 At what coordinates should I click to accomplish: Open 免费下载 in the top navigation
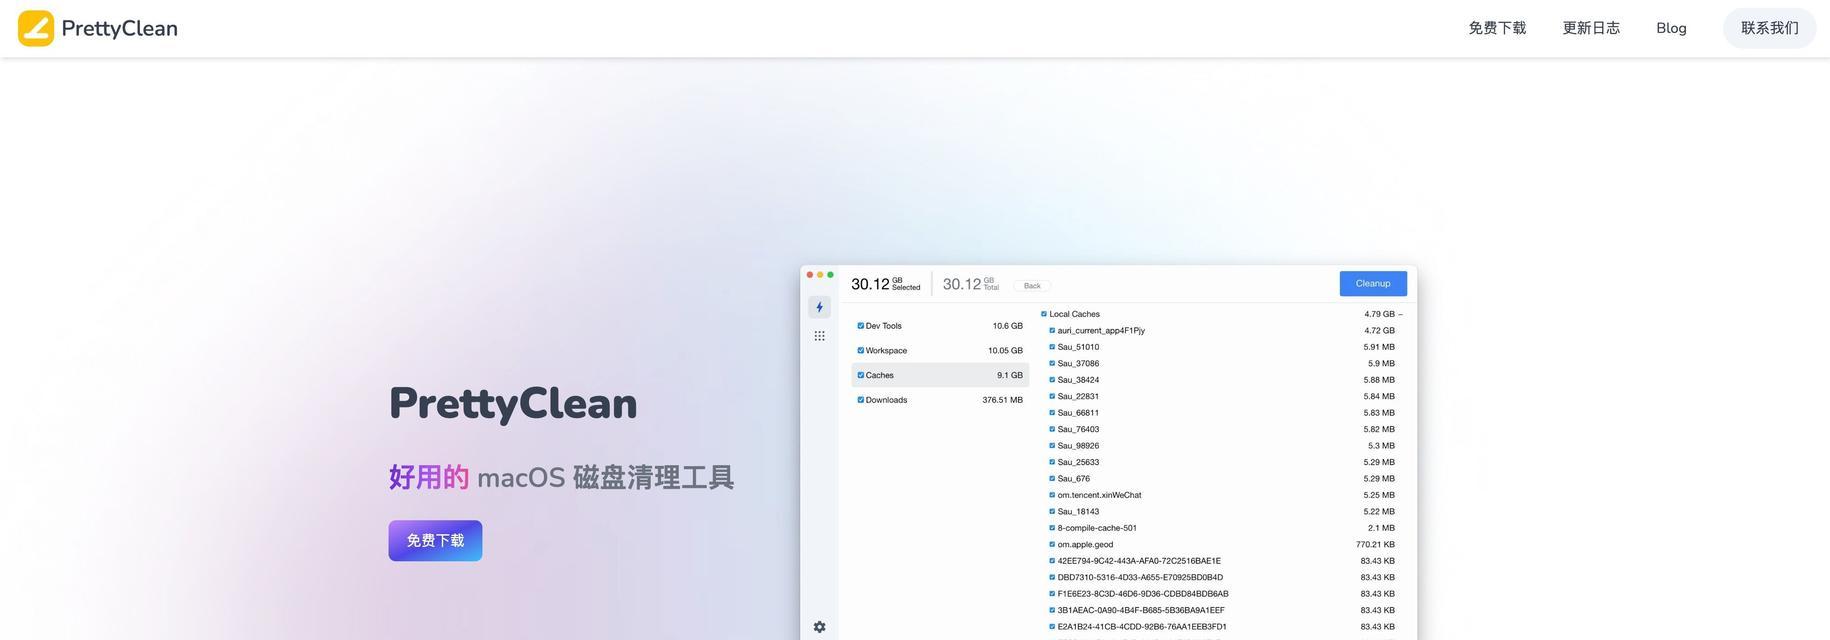tap(1497, 28)
